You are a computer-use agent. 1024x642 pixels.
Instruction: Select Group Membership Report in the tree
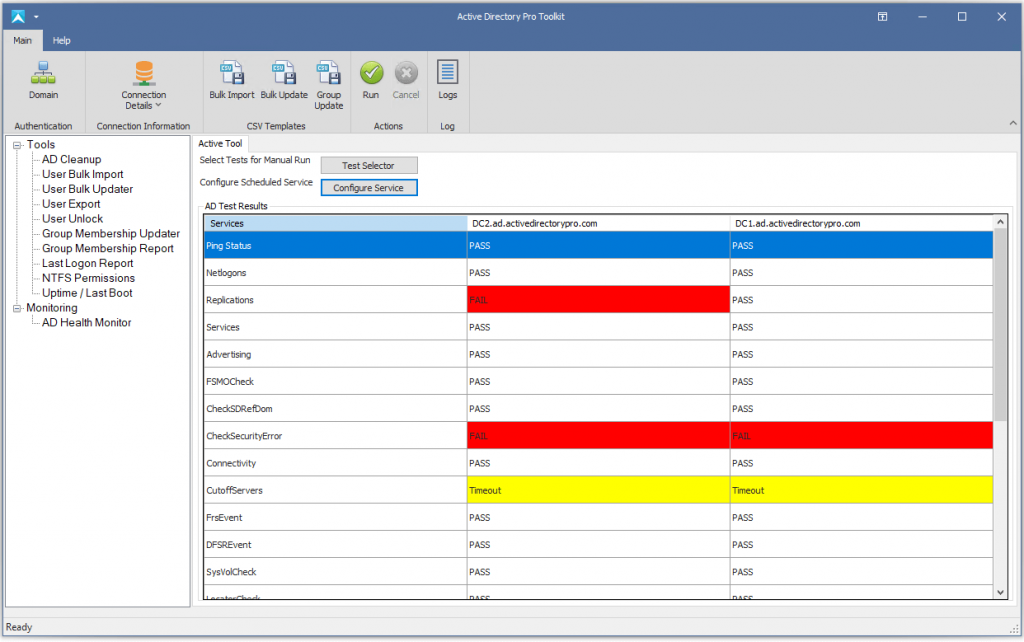108,249
